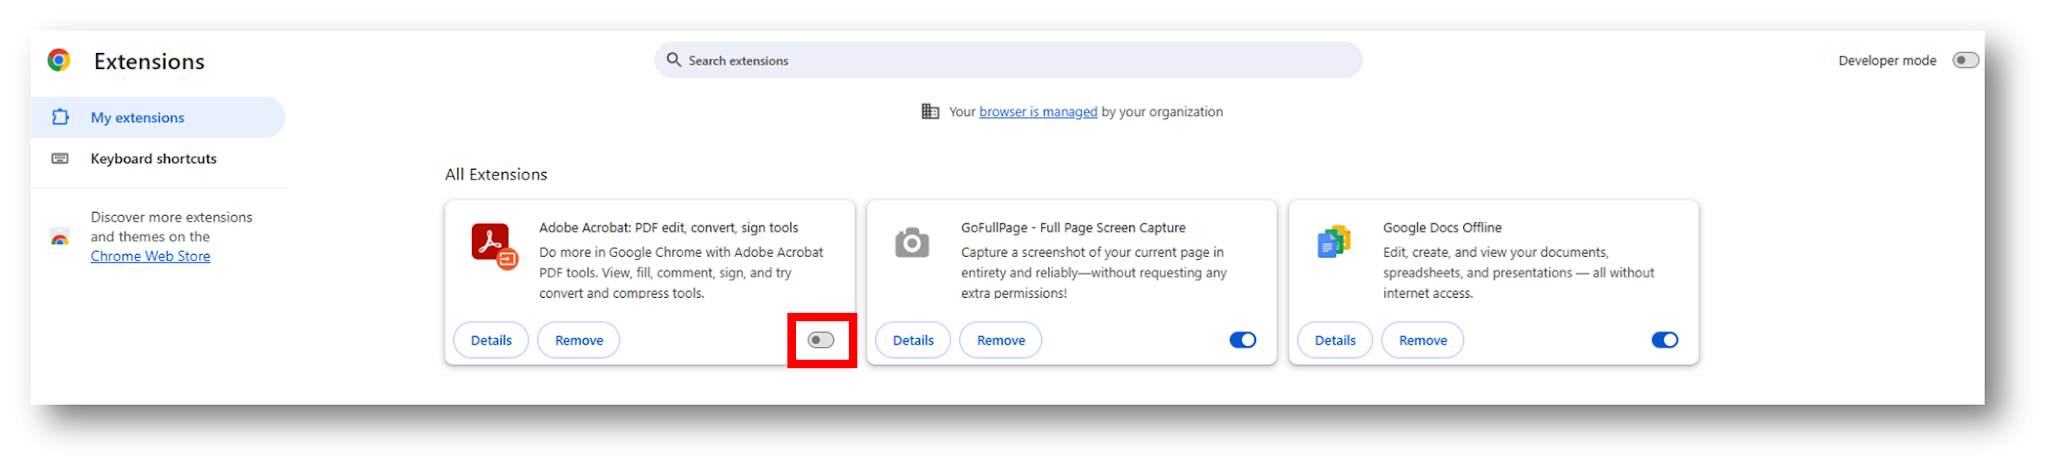This screenshot has width=2048, height=468.
Task: Open Keyboard shortcuts section
Action: 158,158
